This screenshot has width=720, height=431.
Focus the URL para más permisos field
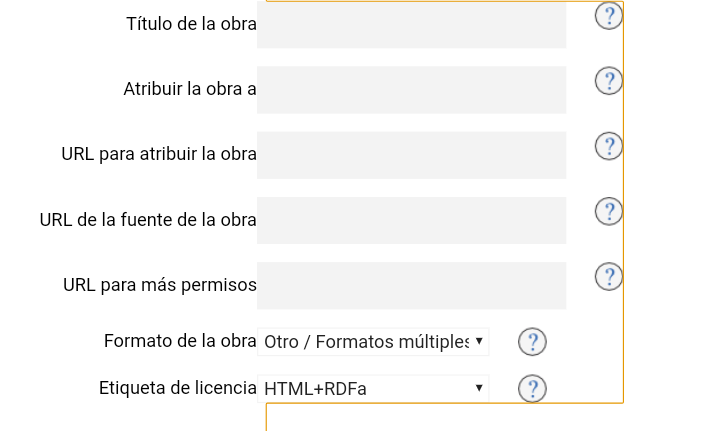[x=411, y=285]
